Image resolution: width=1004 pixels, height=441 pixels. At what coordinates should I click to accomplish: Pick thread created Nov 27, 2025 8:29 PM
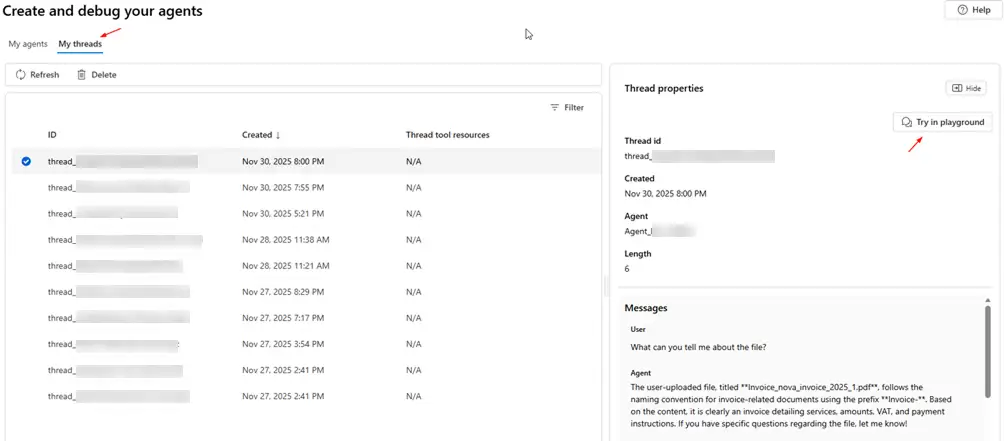[x=283, y=292]
